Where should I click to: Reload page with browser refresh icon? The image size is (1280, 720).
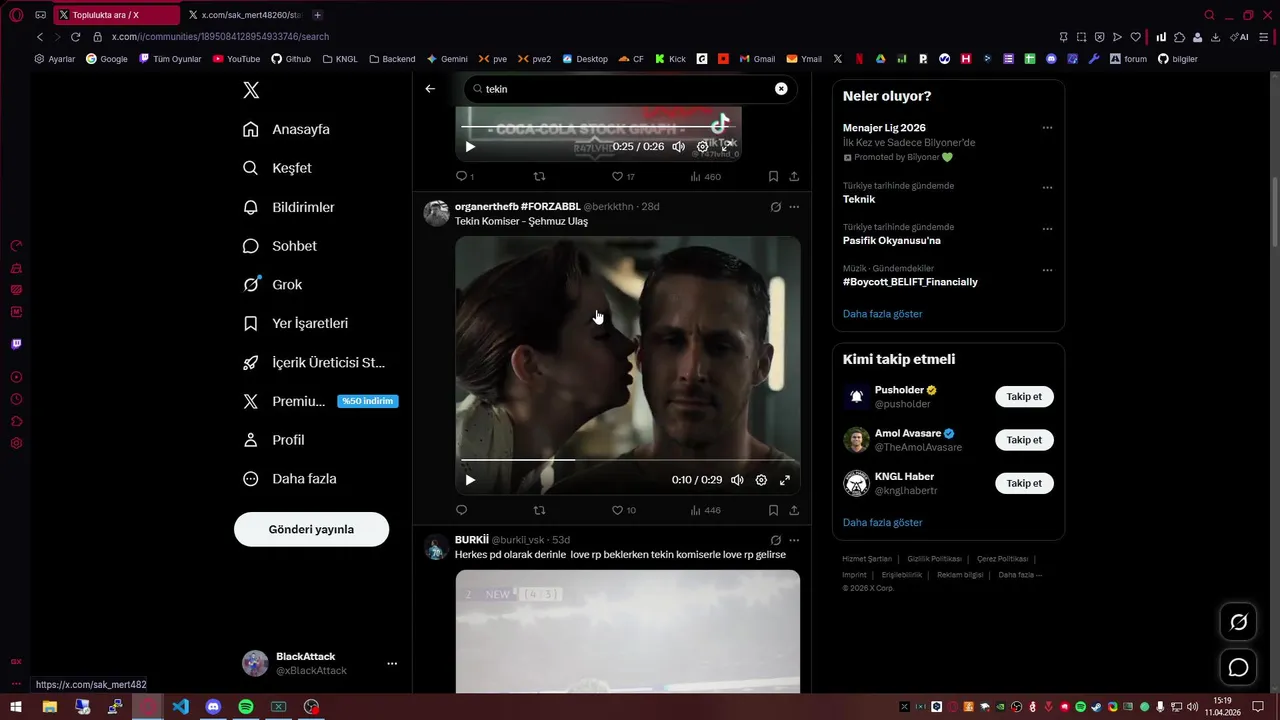tap(75, 37)
